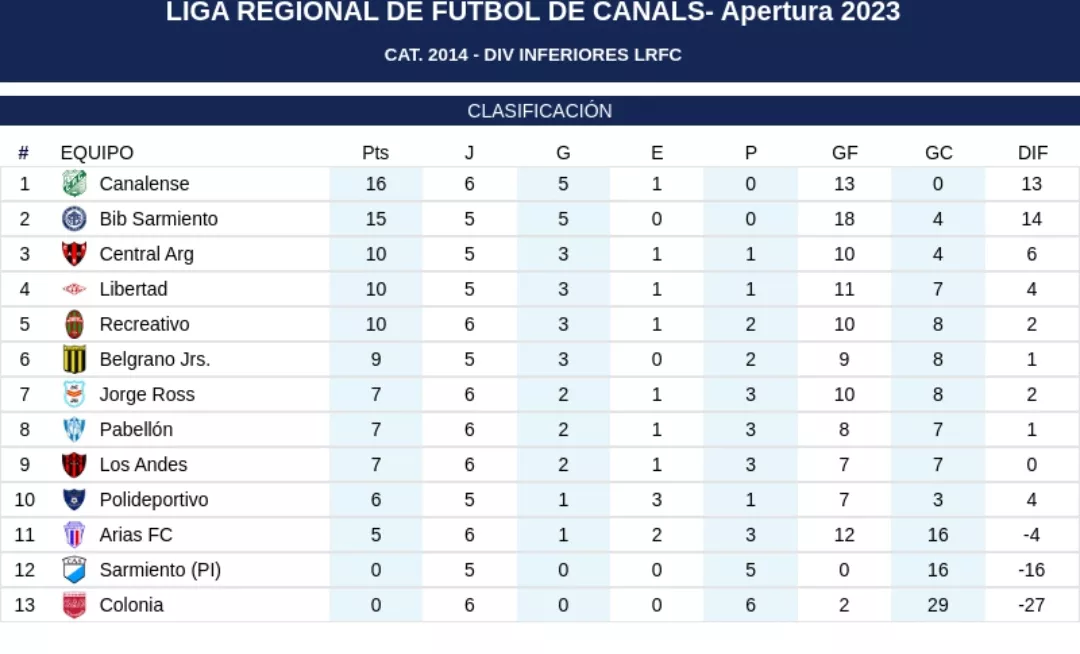Click the DIF column header

(x=1032, y=153)
